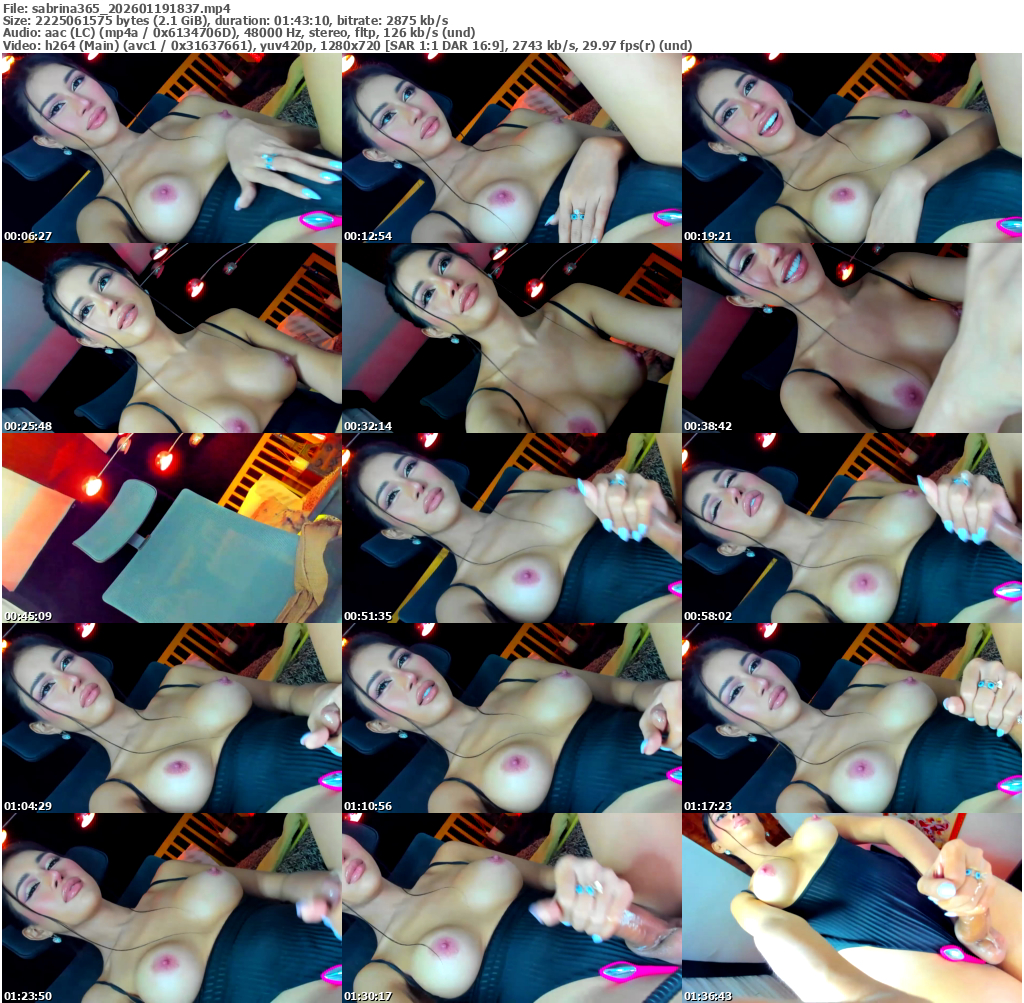The height and width of the screenshot is (1003, 1024).
Task: Click the thumbnail stamped 01:10:56
Action: coord(511,718)
